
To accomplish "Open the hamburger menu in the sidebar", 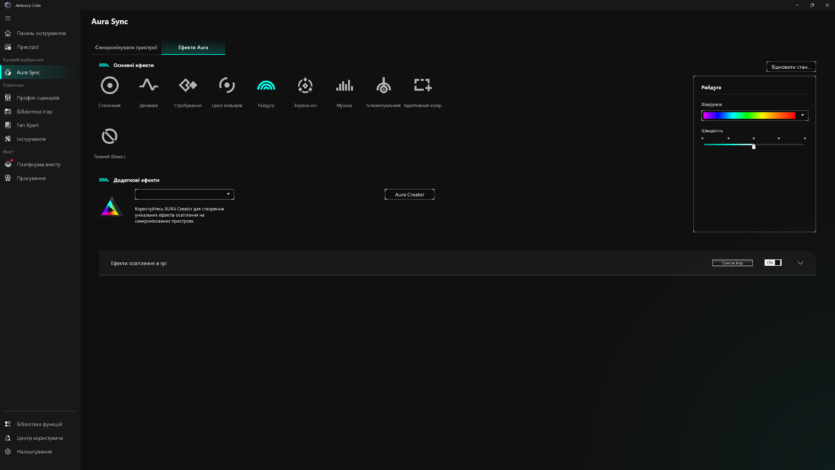I will coord(7,18).
